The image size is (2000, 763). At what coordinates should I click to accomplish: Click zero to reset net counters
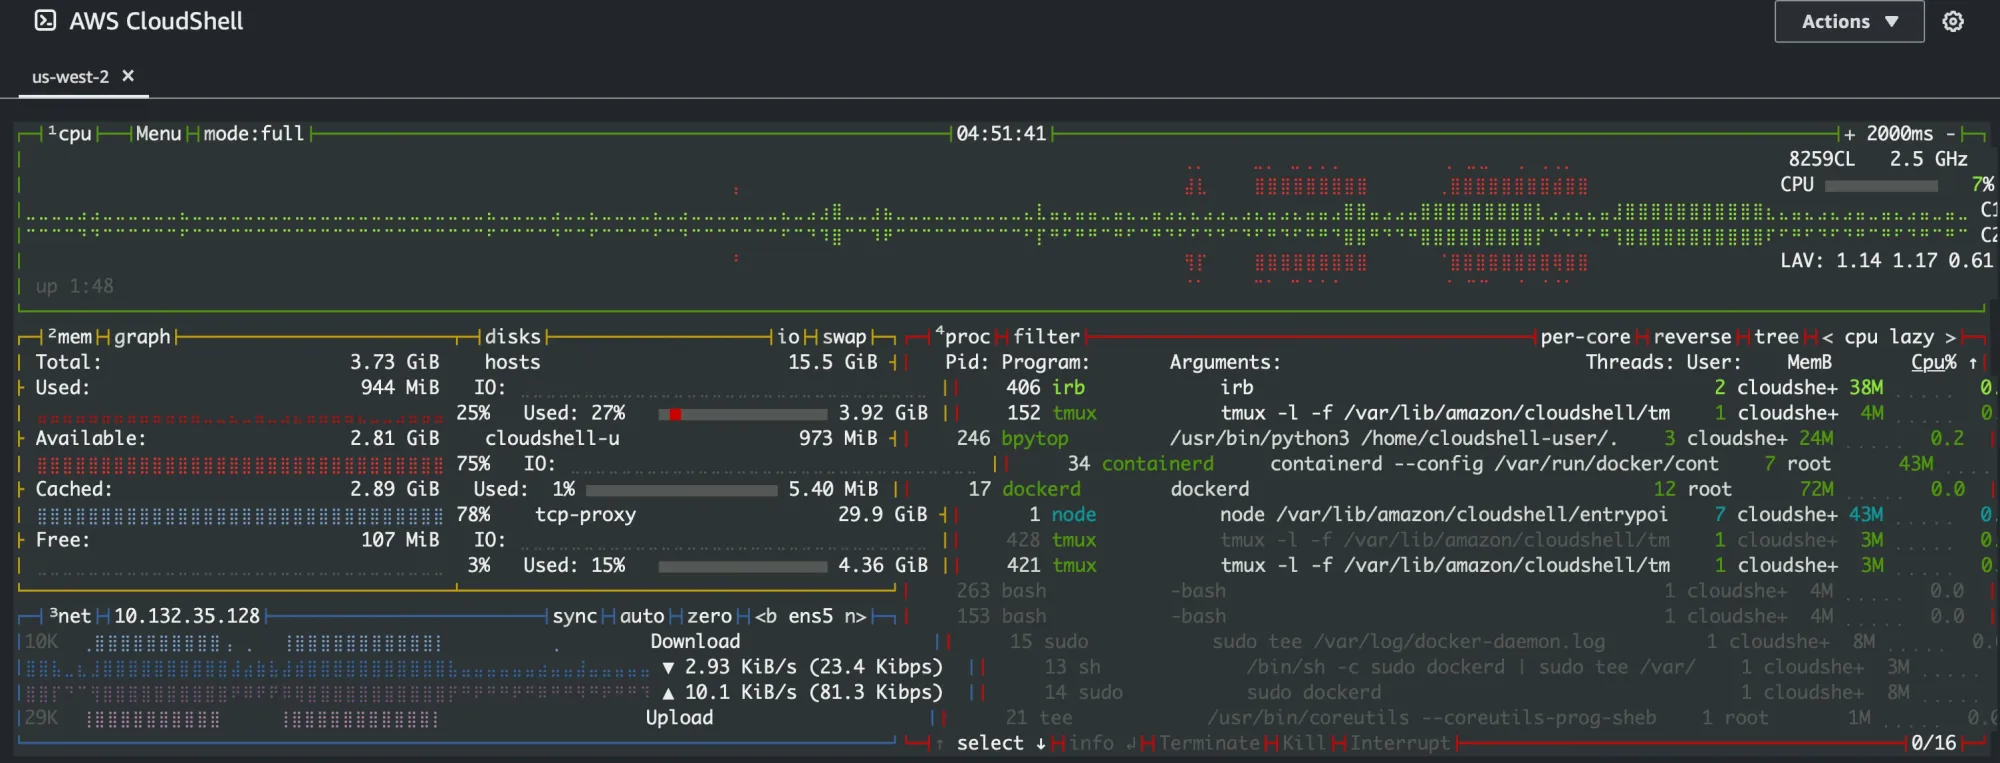pyautogui.click(x=710, y=616)
